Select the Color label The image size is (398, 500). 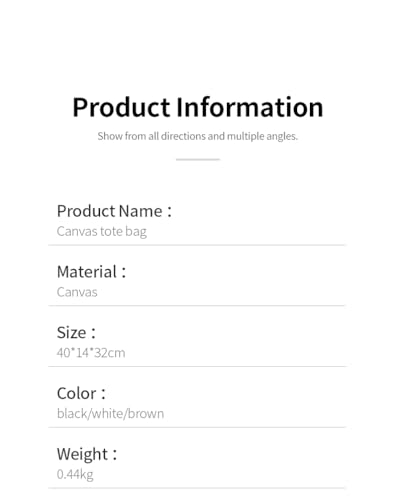click(81, 393)
